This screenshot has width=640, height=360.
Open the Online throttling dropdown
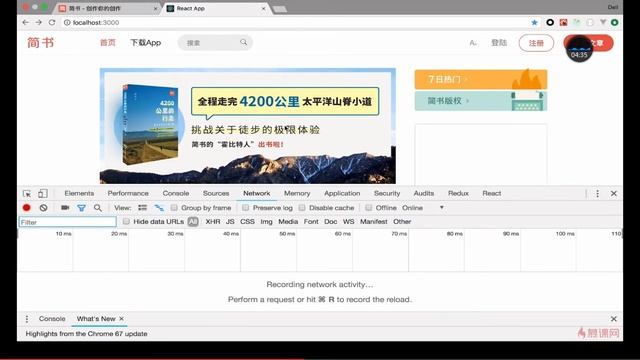click(x=423, y=208)
